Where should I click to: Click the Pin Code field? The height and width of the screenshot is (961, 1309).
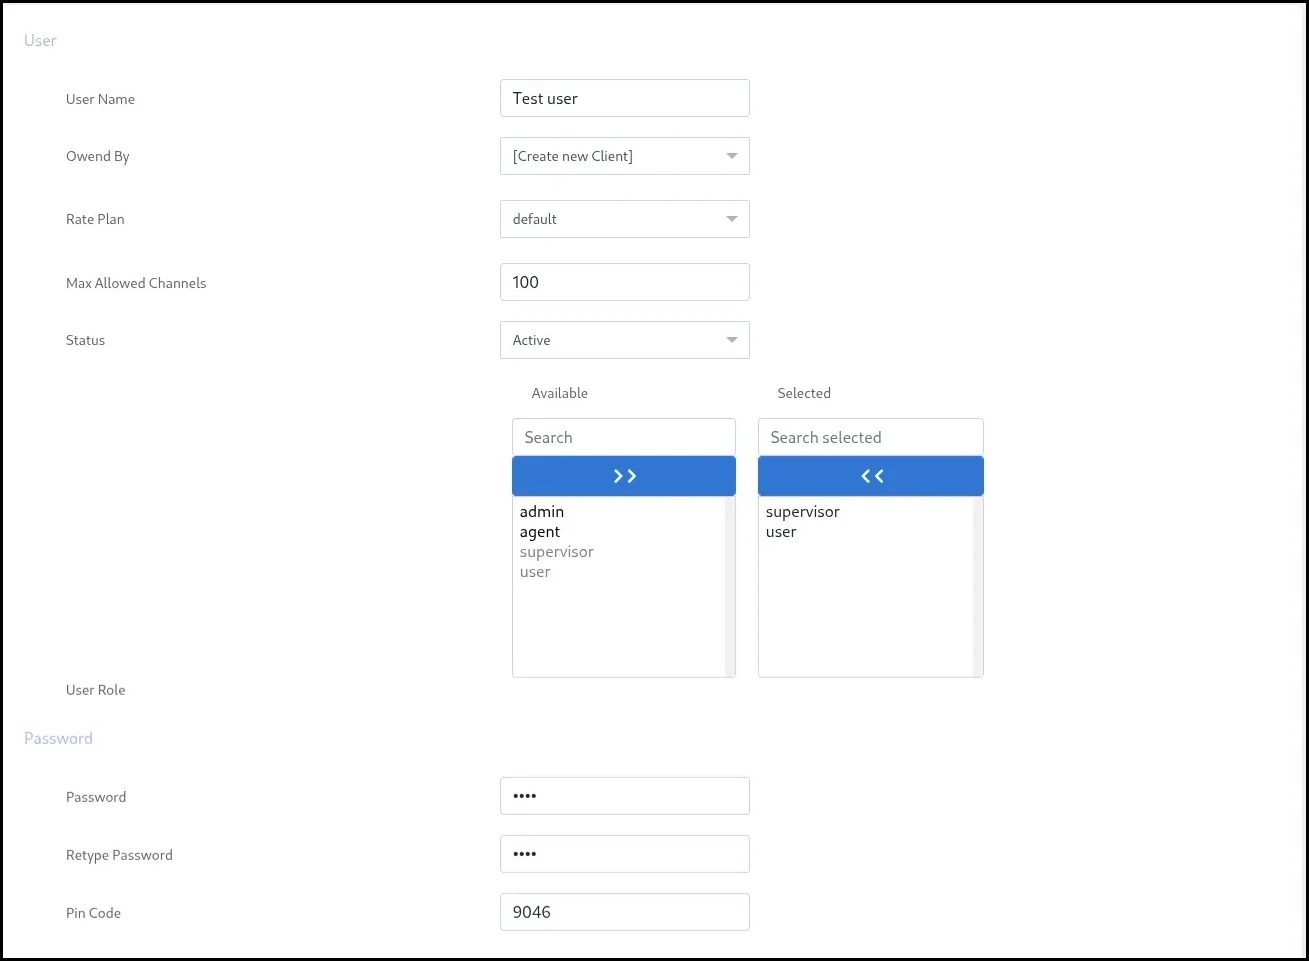pos(624,912)
